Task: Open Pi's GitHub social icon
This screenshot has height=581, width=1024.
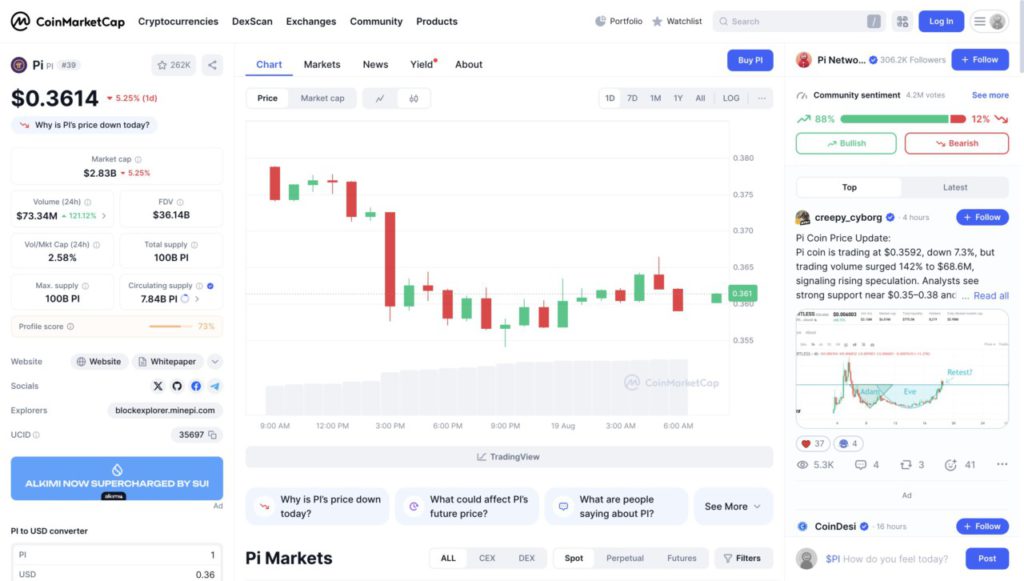Action: click(x=177, y=386)
